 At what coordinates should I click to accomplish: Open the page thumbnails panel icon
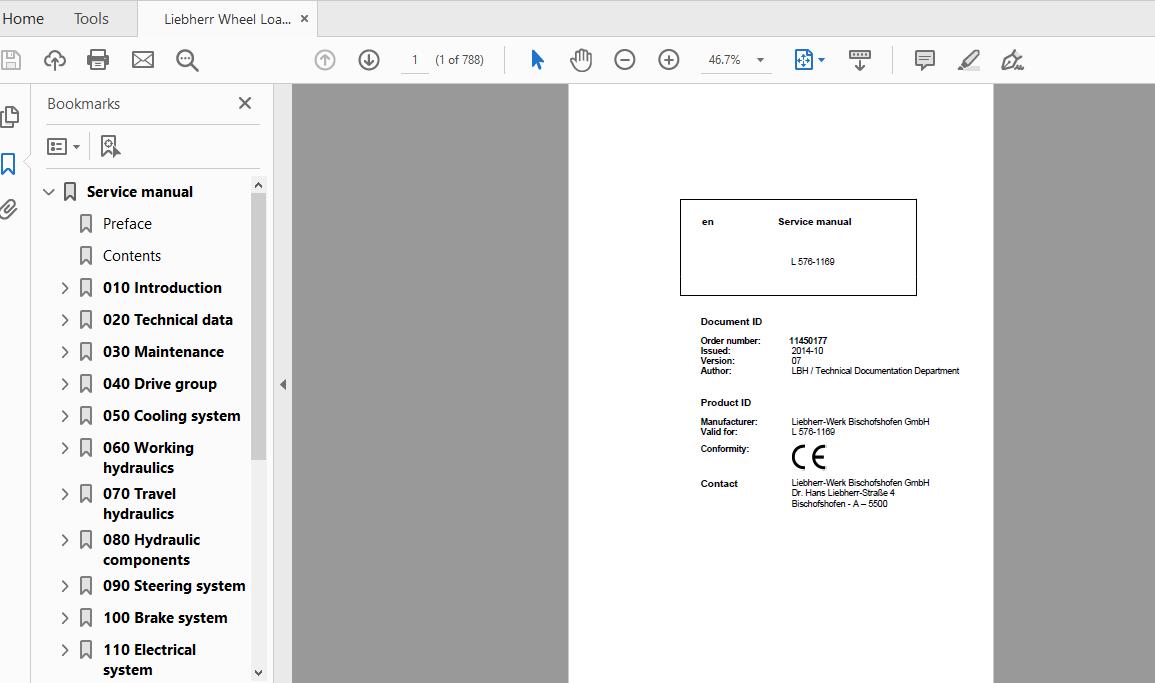coord(10,116)
